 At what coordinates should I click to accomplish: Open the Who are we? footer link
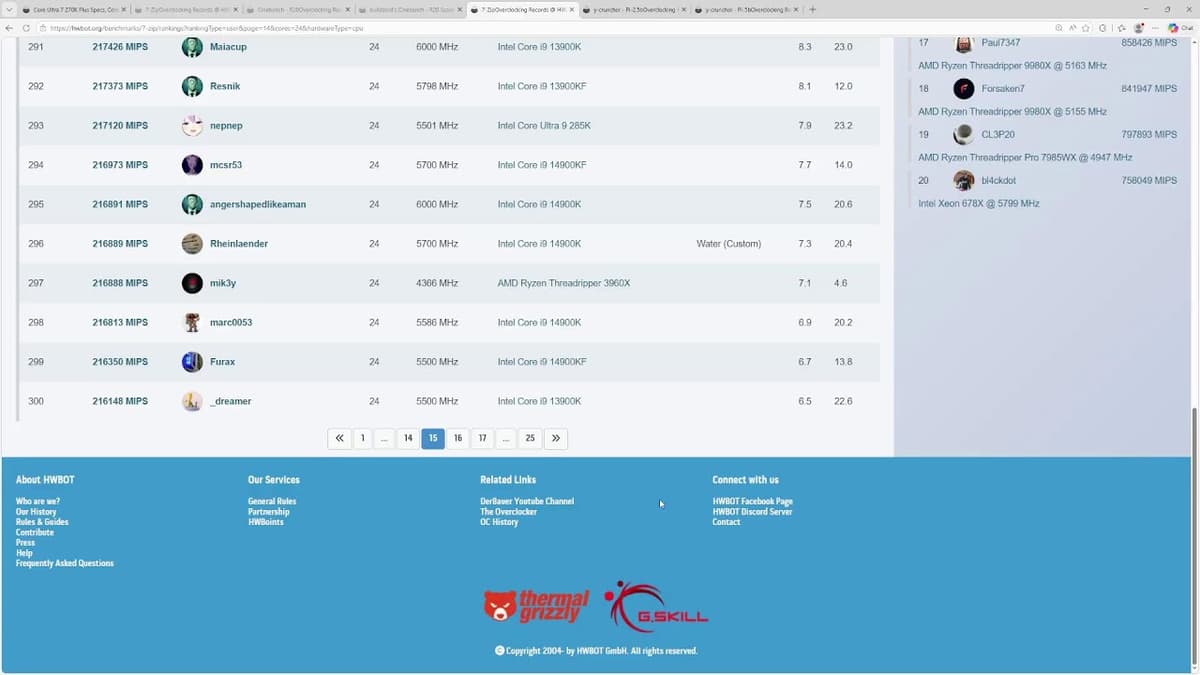(38, 502)
